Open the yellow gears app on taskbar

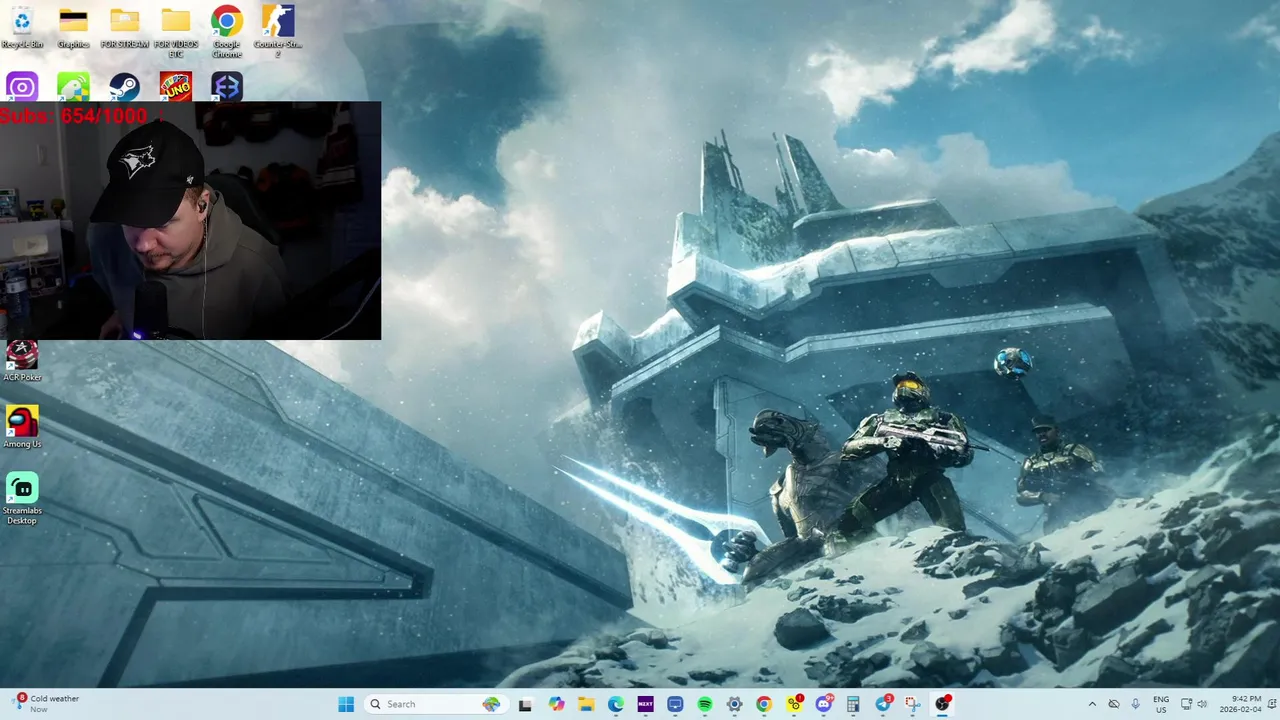(794, 704)
